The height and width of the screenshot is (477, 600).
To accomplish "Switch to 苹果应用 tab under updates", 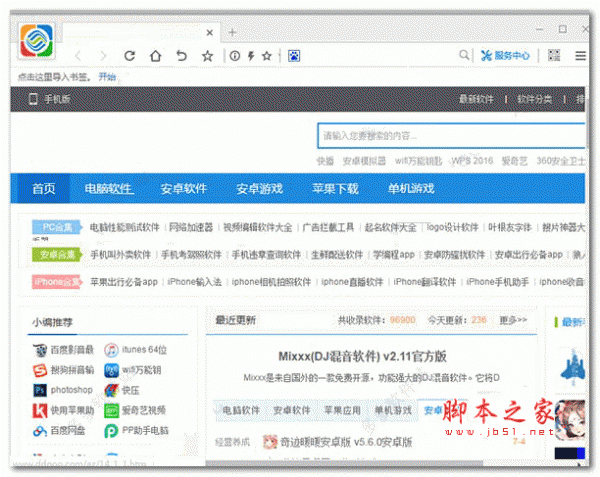I will point(342,411).
